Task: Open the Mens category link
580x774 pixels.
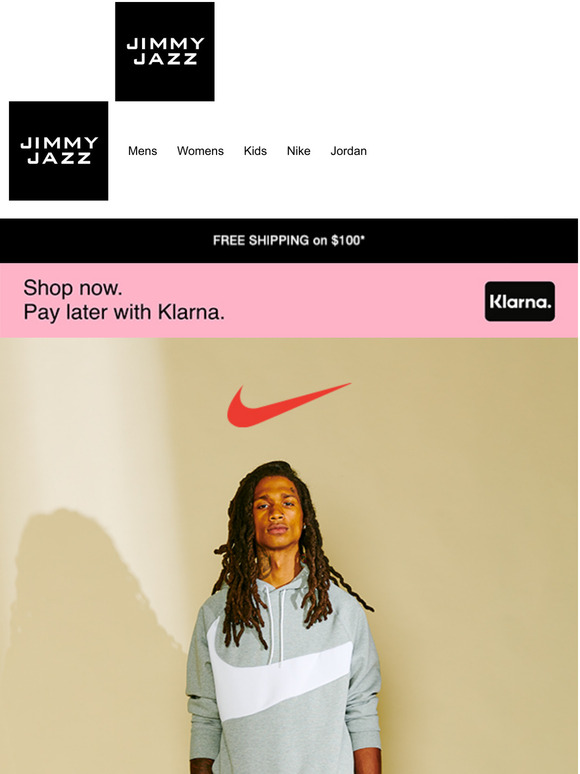Action: tap(142, 151)
